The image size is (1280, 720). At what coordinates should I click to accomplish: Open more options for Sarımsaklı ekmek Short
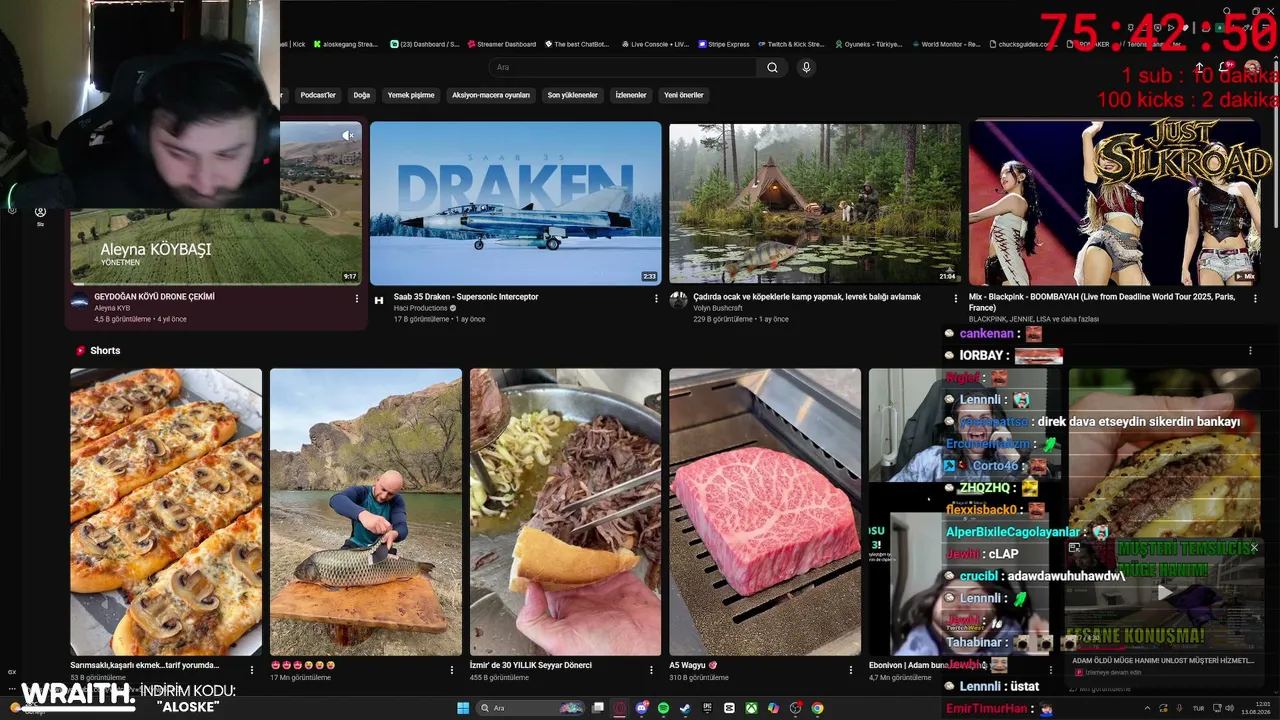point(252,669)
